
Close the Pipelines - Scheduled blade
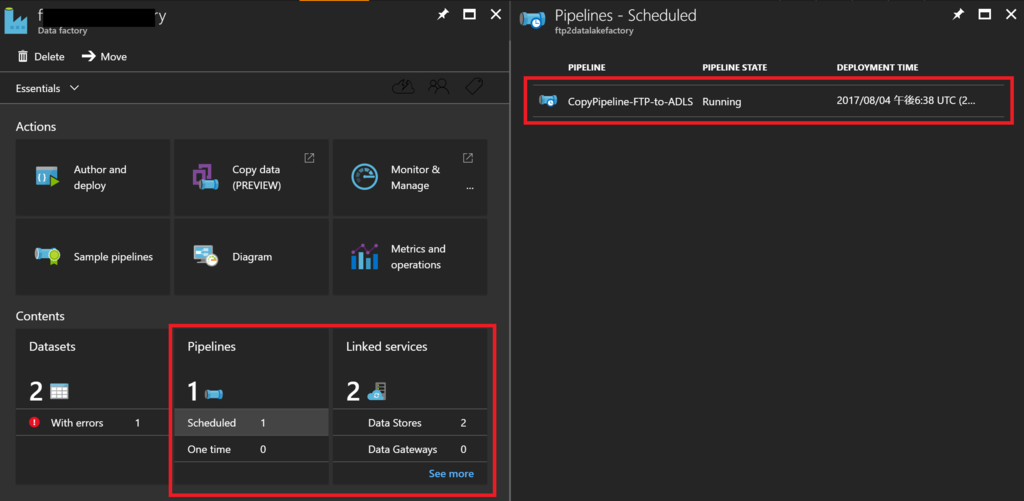click(x=1011, y=14)
